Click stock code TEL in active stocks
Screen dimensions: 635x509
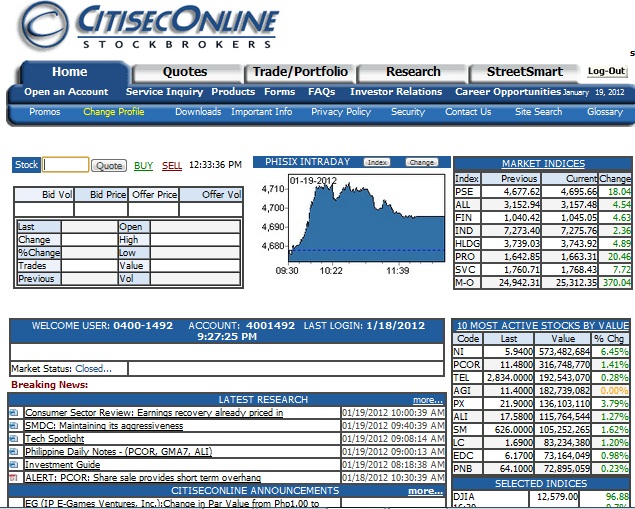(461, 377)
